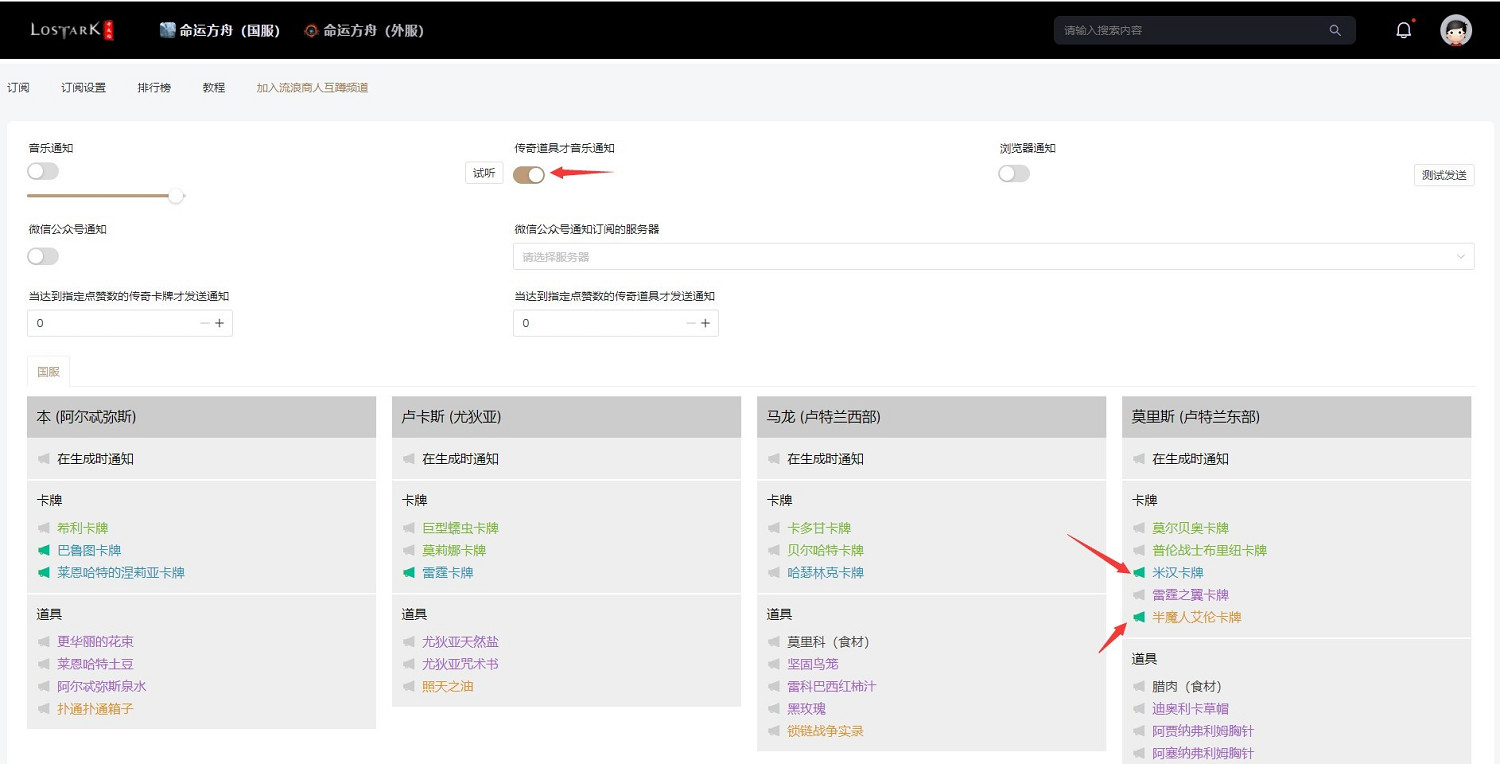
Task: Enable the 音乐通知 switch
Action: point(42,171)
